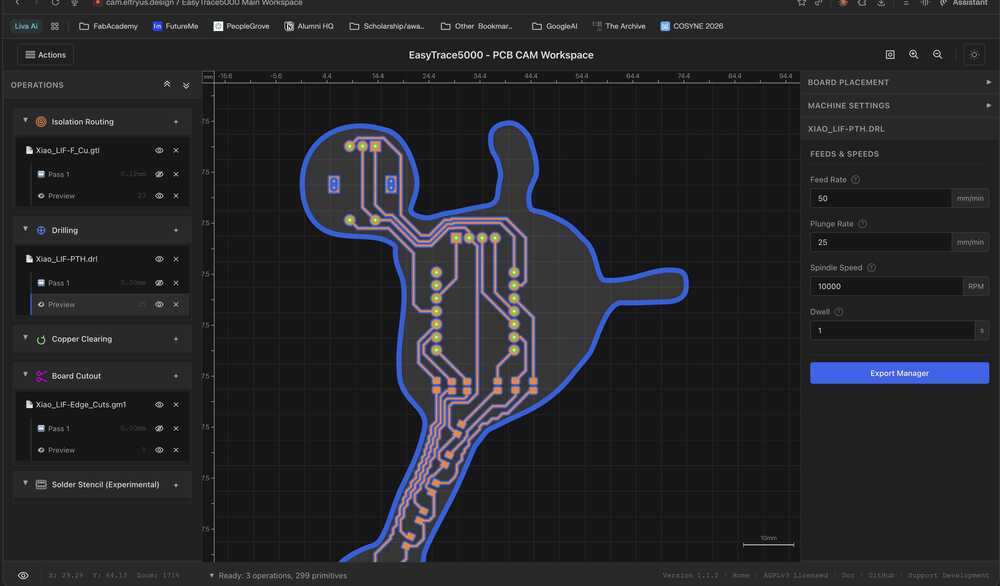Screen dimensions: 1000x586
Task: Toggle Preview visibility under Xiao_LIF-Edge_Cuts.gm1
Action: [159, 450]
